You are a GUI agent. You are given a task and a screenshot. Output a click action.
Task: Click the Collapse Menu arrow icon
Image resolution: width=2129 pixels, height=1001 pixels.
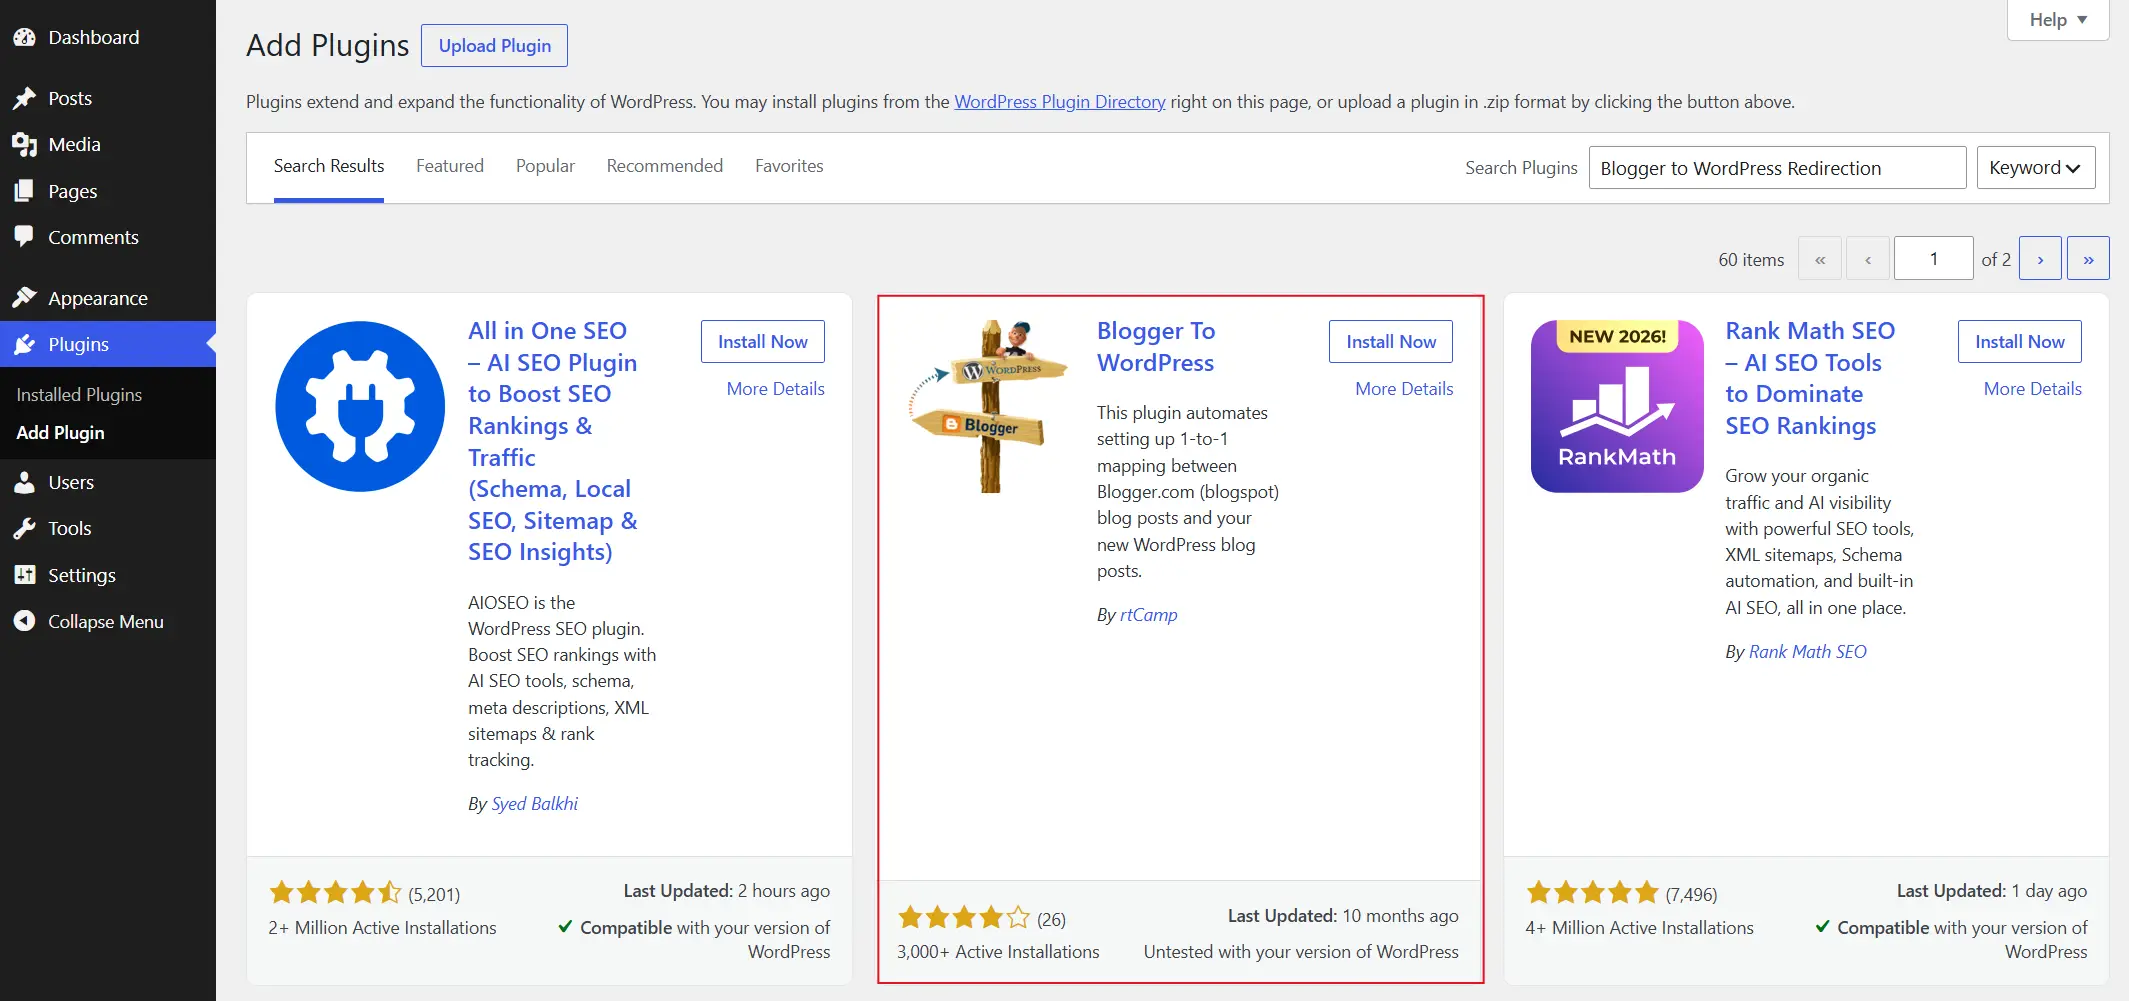click(25, 621)
